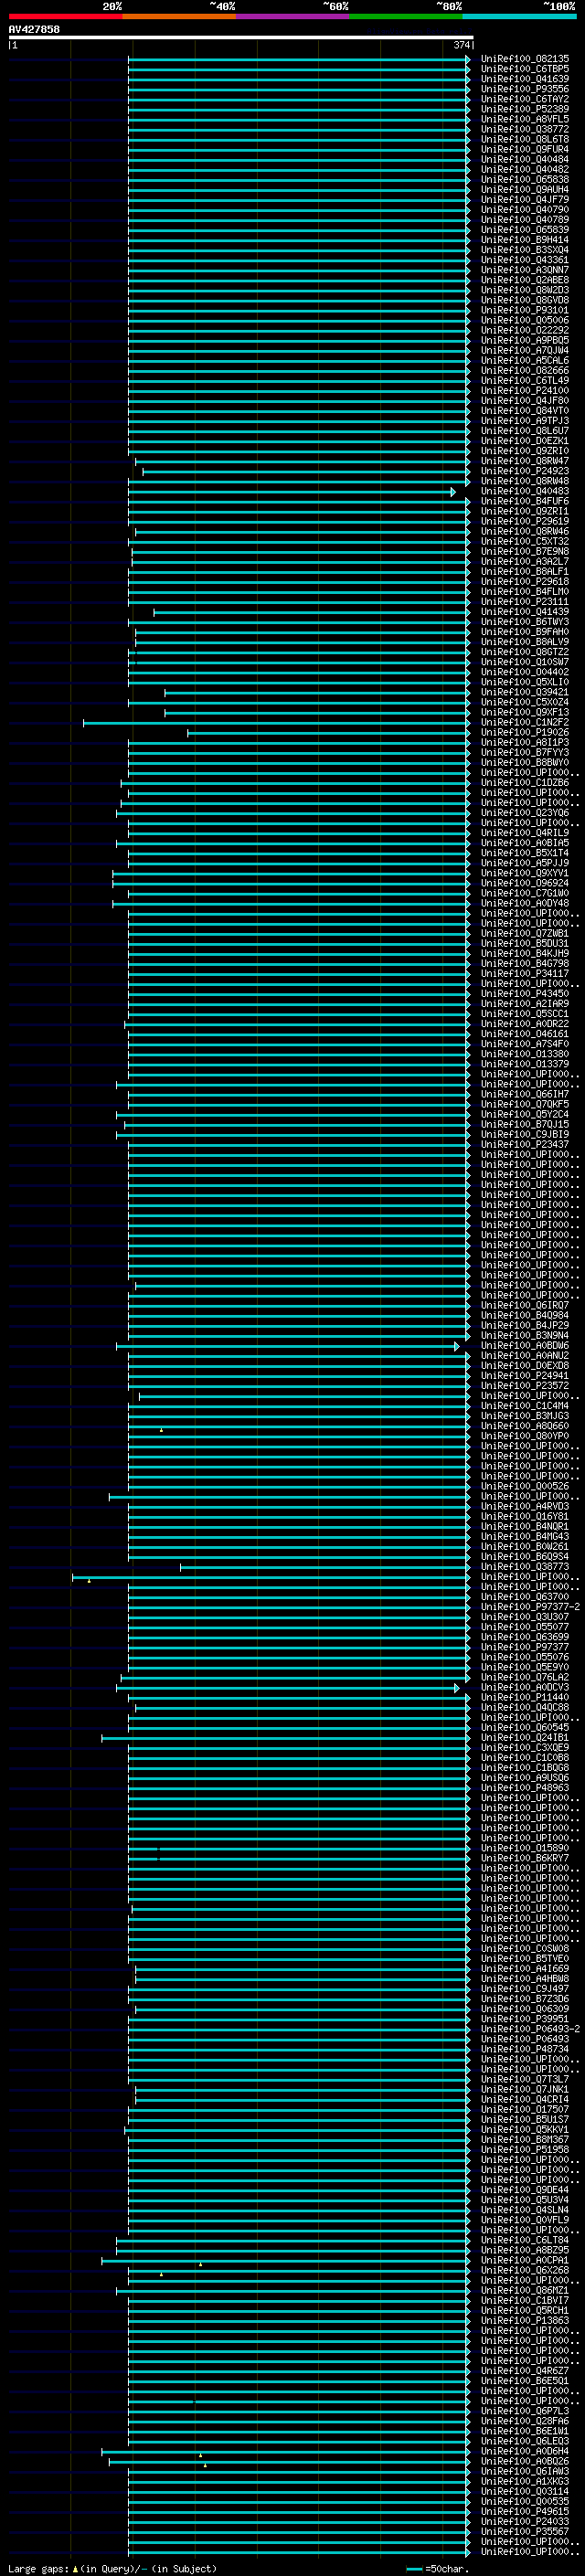Click the orange ~40% identity scale segment
This screenshot has width=585, height=2576.
tap(179, 16)
